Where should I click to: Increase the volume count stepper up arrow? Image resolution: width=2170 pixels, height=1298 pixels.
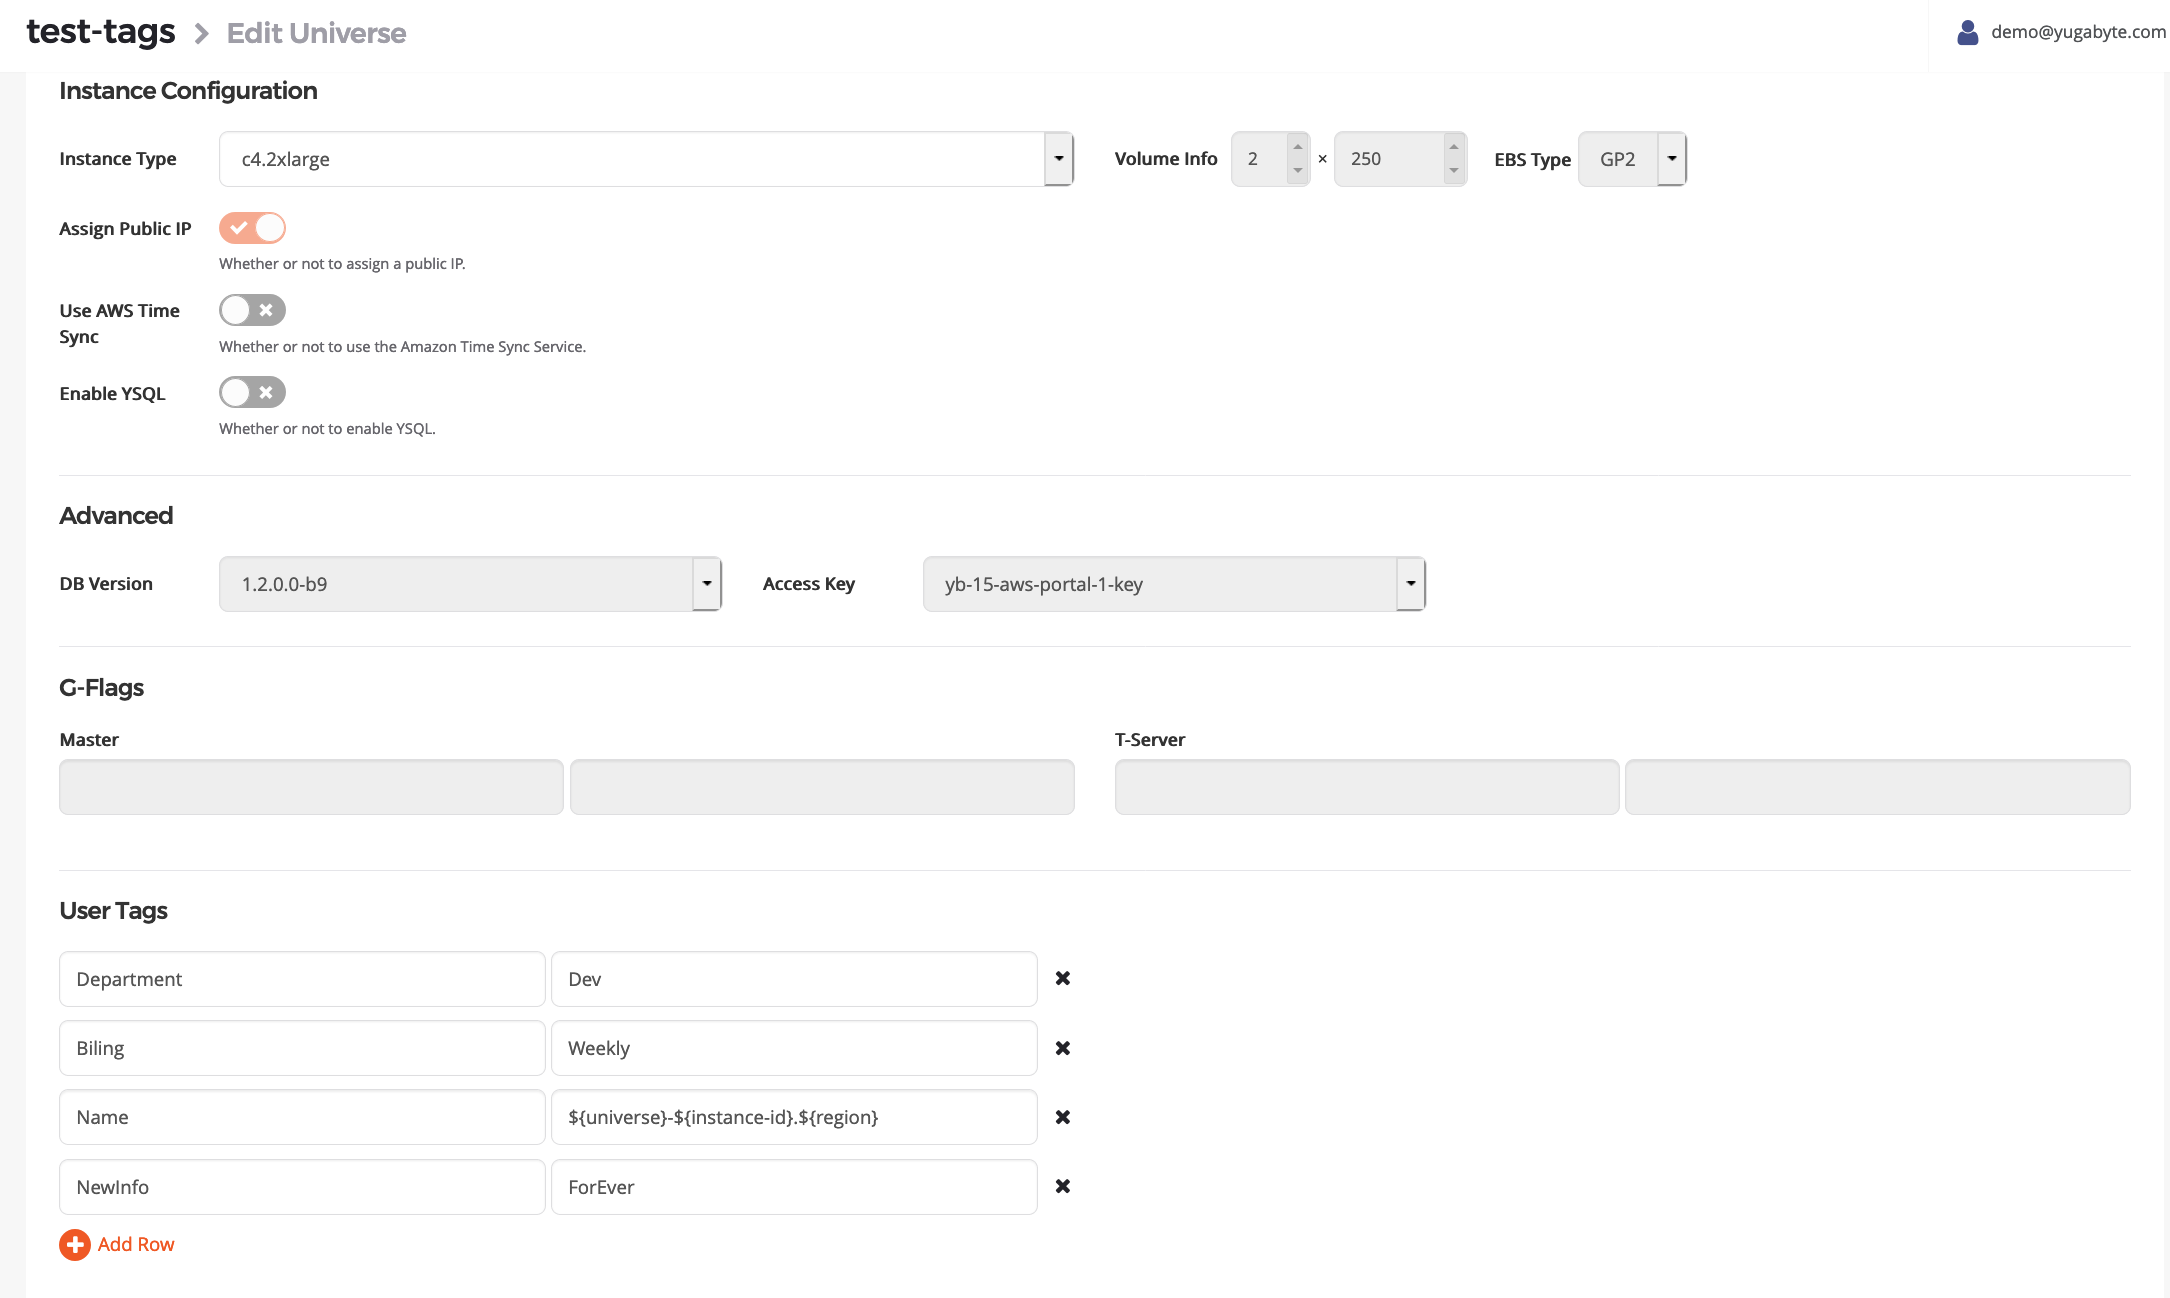(1297, 147)
